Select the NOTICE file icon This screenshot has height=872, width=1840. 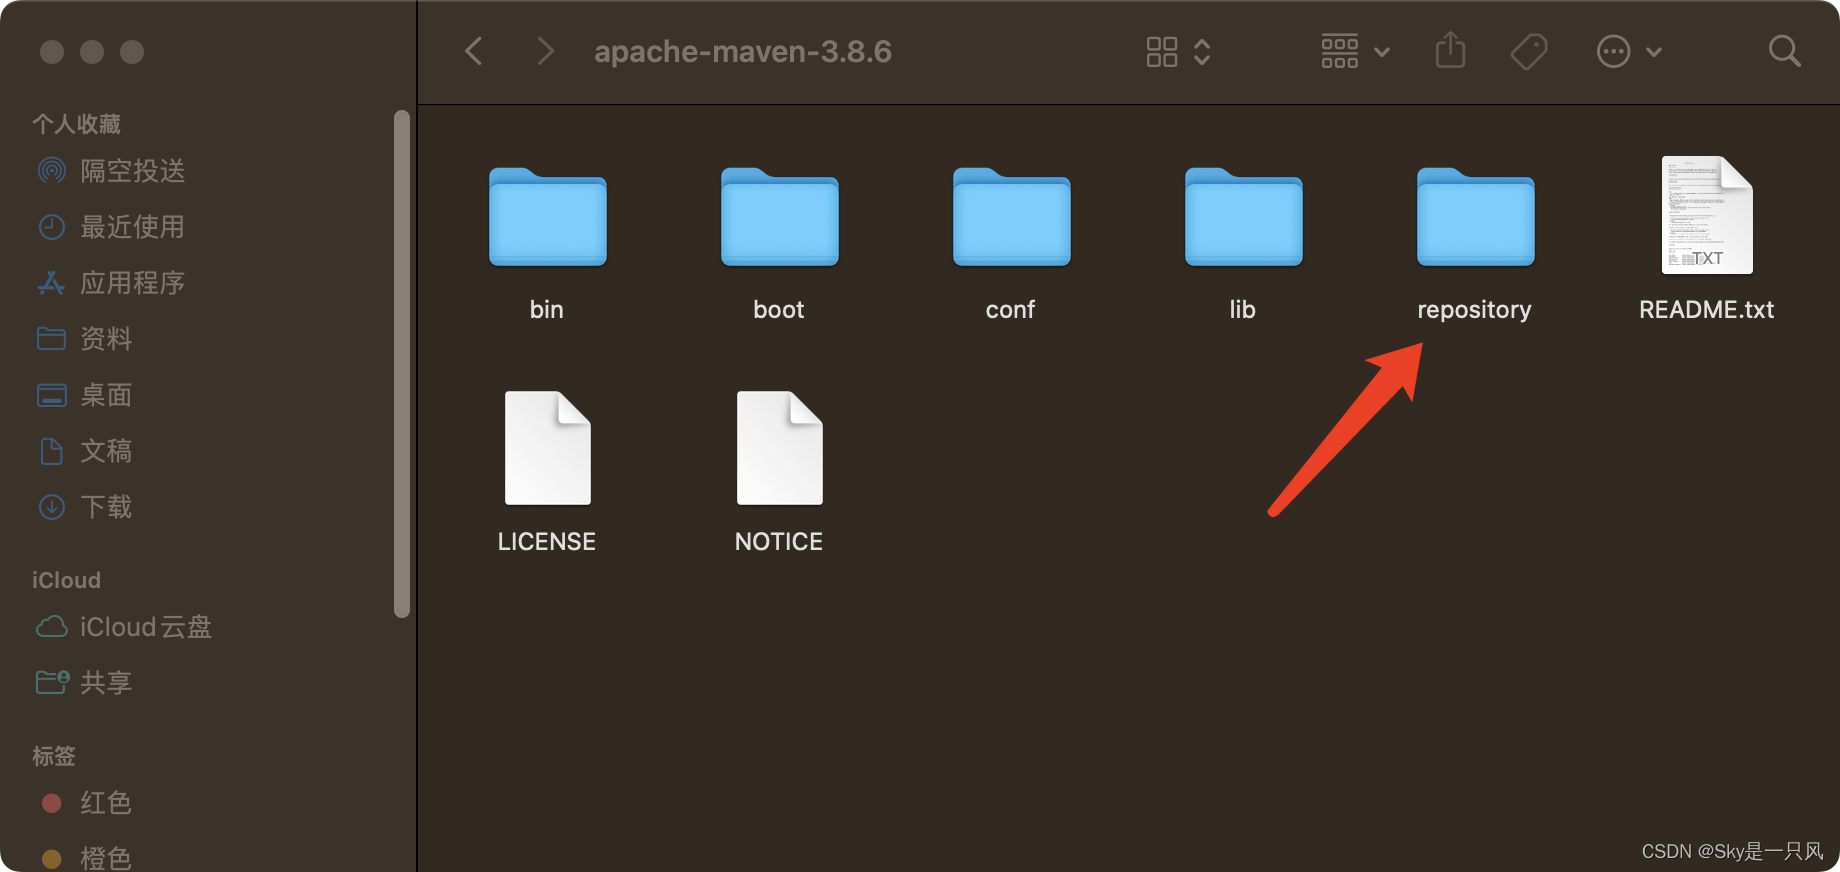(x=779, y=448)
